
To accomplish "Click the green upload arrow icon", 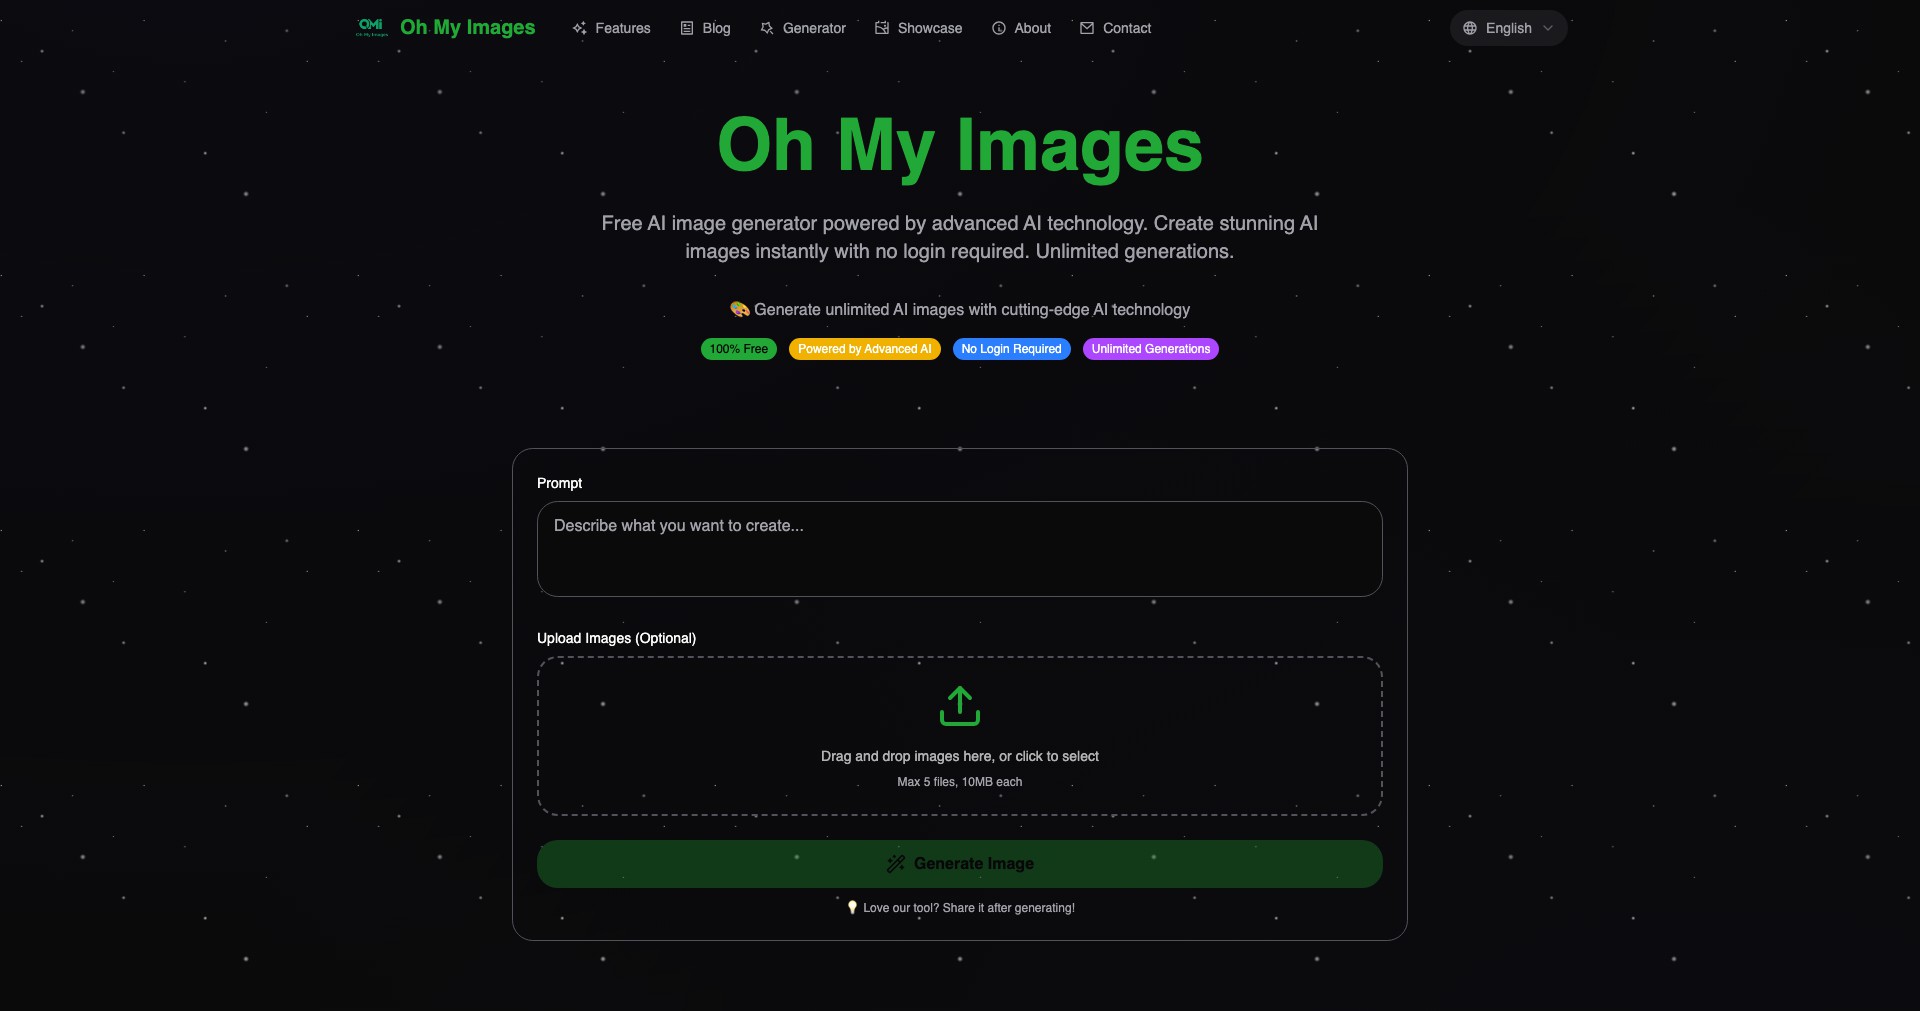I will click(x=960, y=705).
